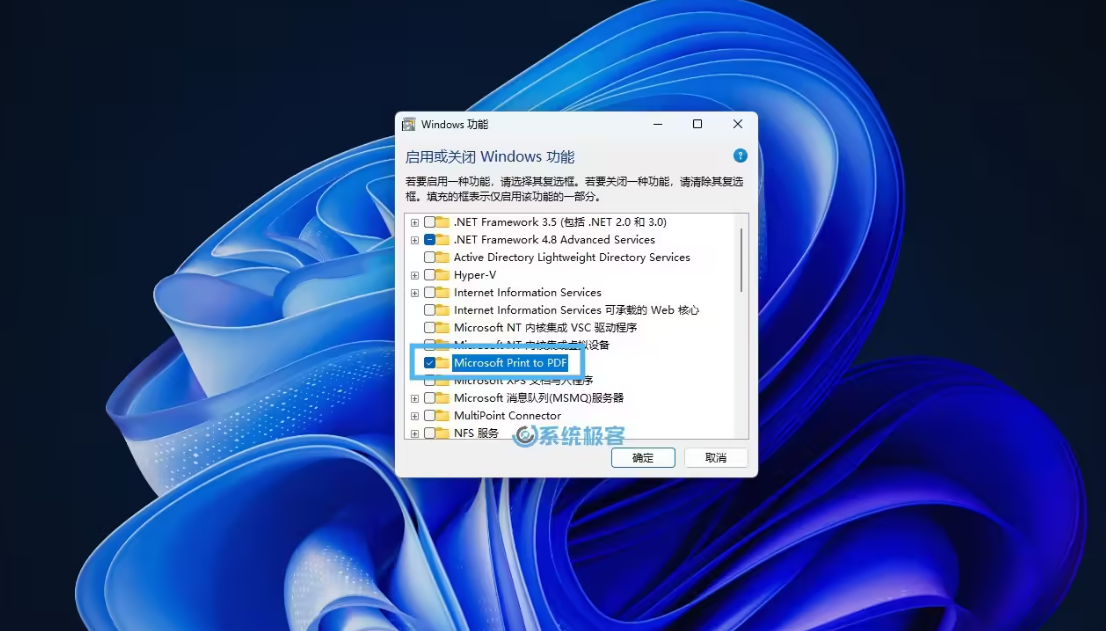The height and width of the screenshot is (631, 1106).
Task: Select the "MultiPoint Connector" label
Action: (508, 416)
